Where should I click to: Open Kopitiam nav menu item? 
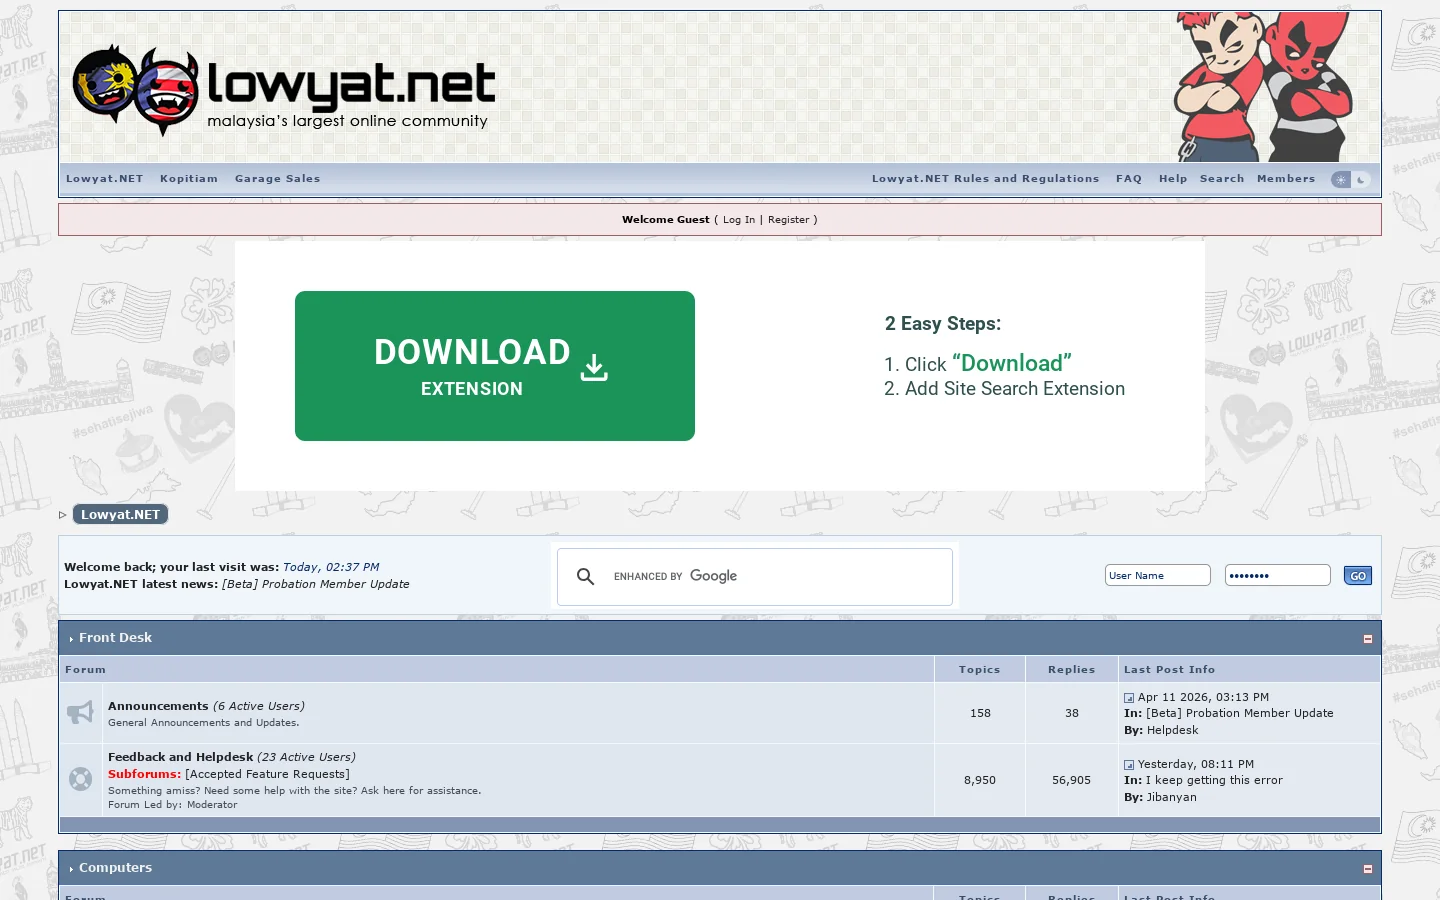click(189, 179)
